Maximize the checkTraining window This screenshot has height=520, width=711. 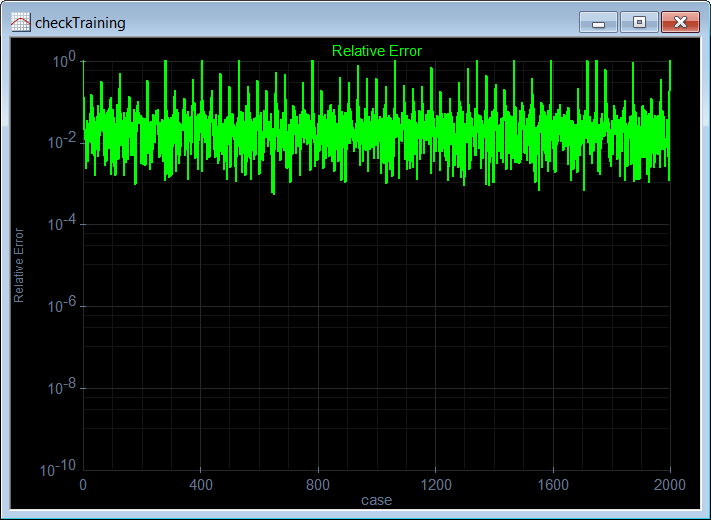pos(639,22)
